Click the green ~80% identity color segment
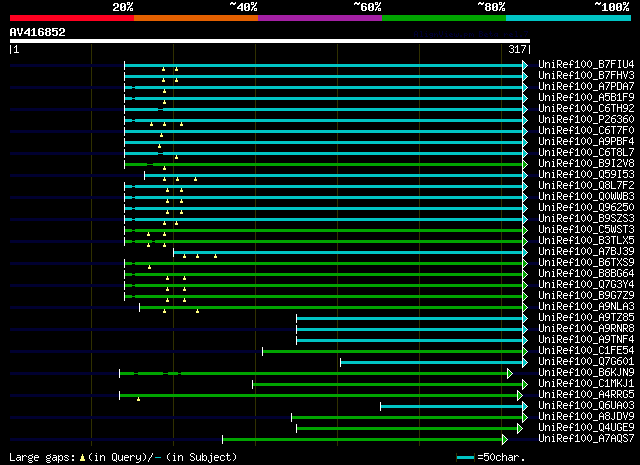This screenshot has width=640, height=465. tap(444, 18)
